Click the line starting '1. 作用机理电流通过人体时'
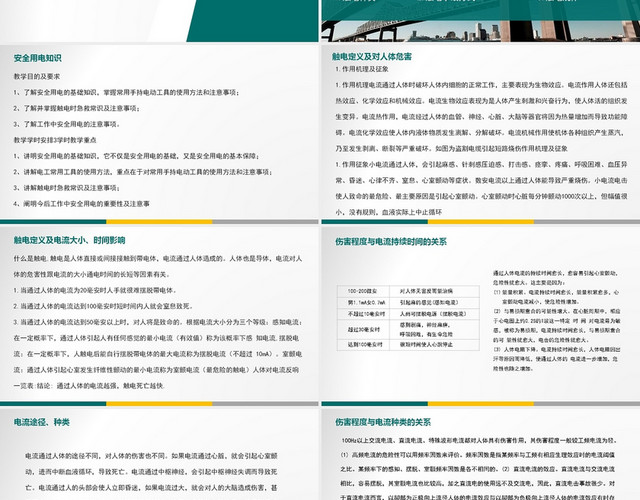Viewport: 640px width, 500px height. coord(481,85)
